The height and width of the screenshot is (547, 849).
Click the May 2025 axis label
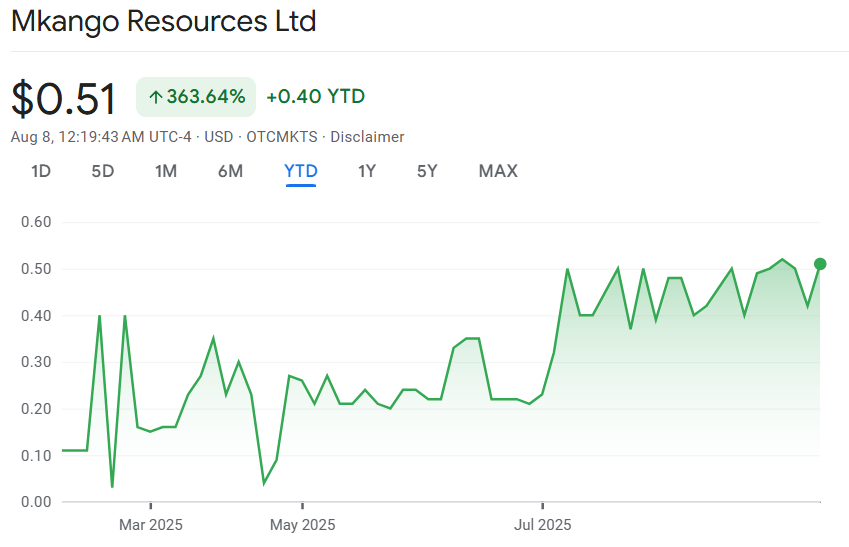pyautogui.click(x=302, y=524)
